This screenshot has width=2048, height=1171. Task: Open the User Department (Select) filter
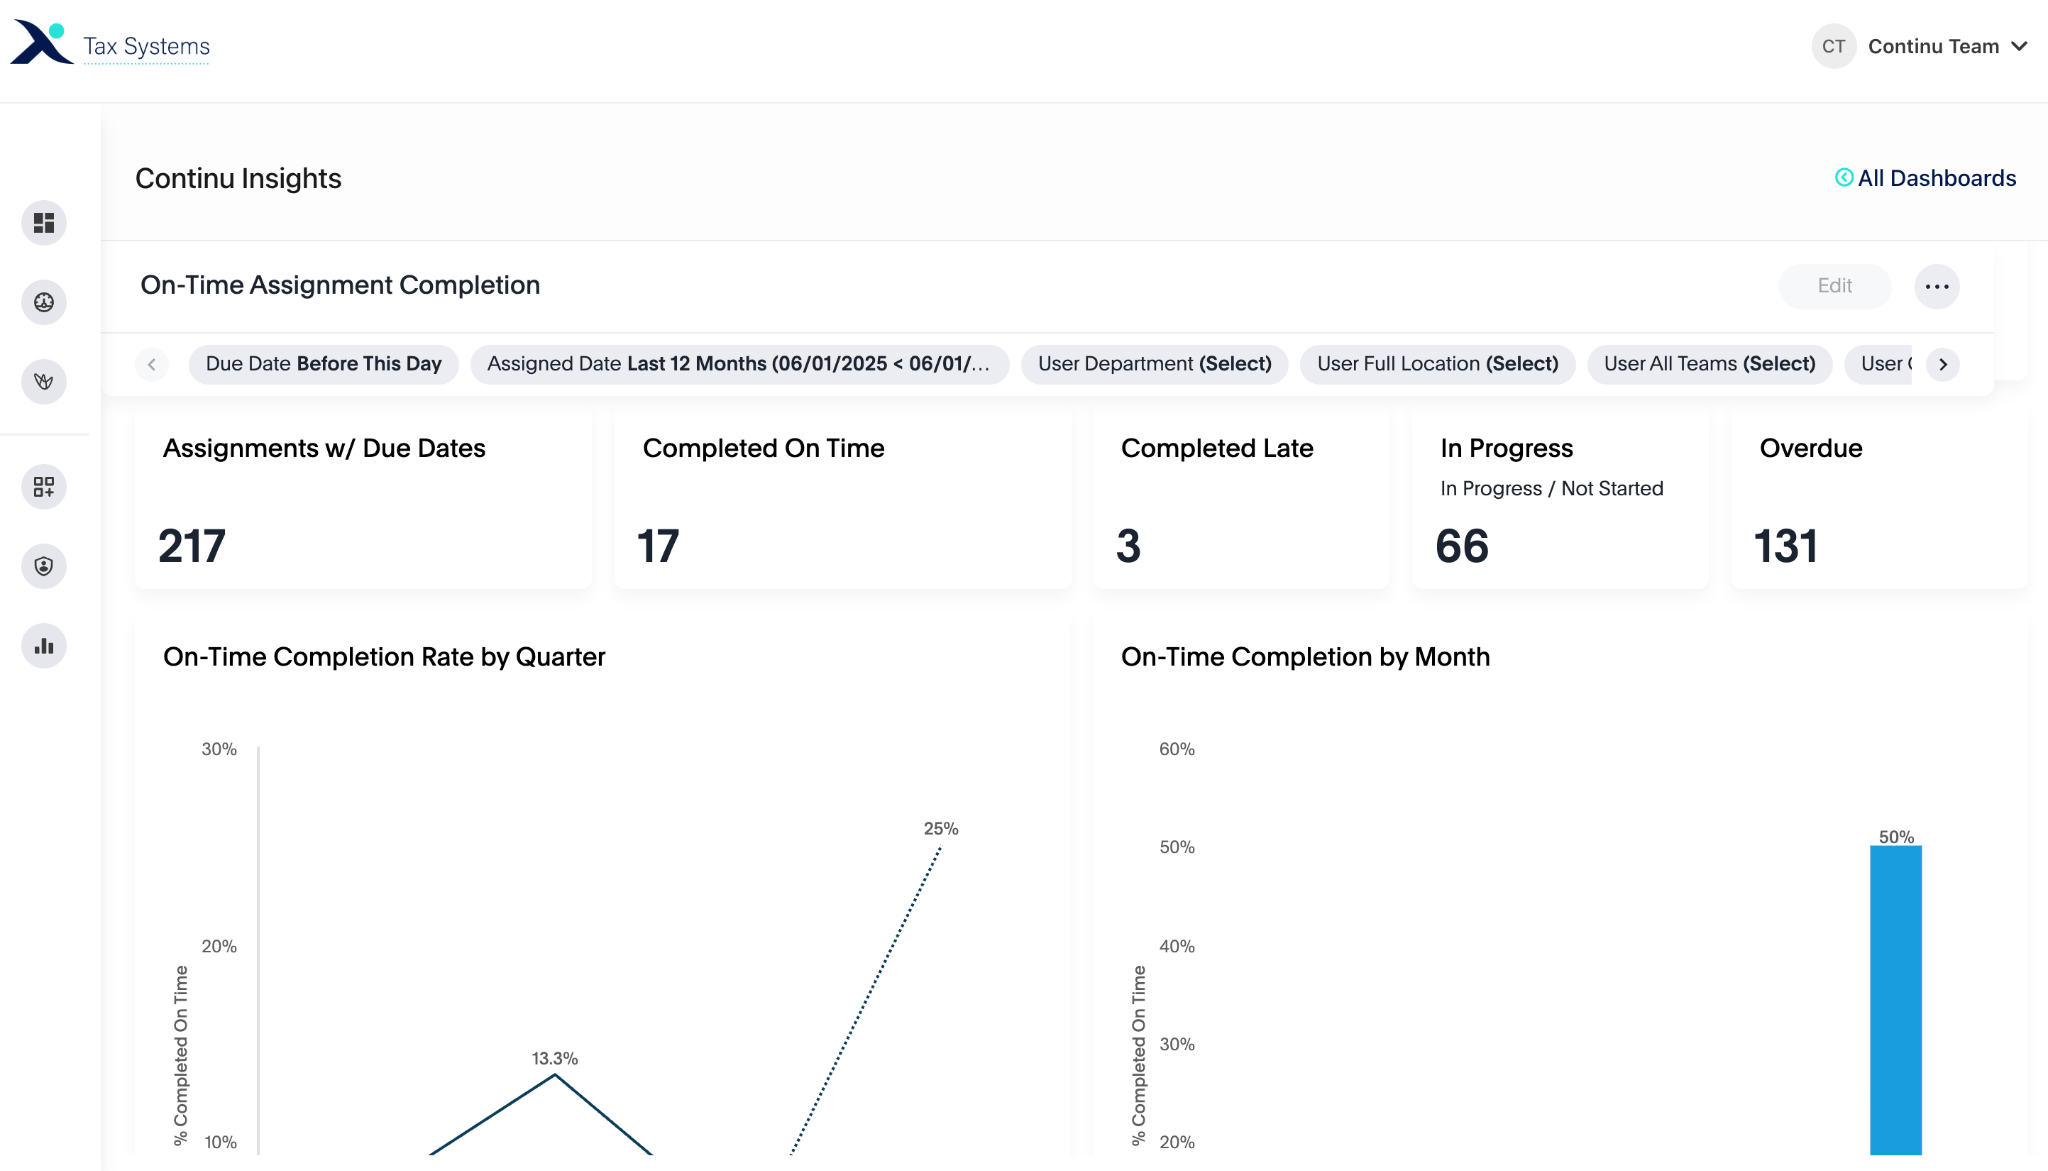(x=1155, y=364)
